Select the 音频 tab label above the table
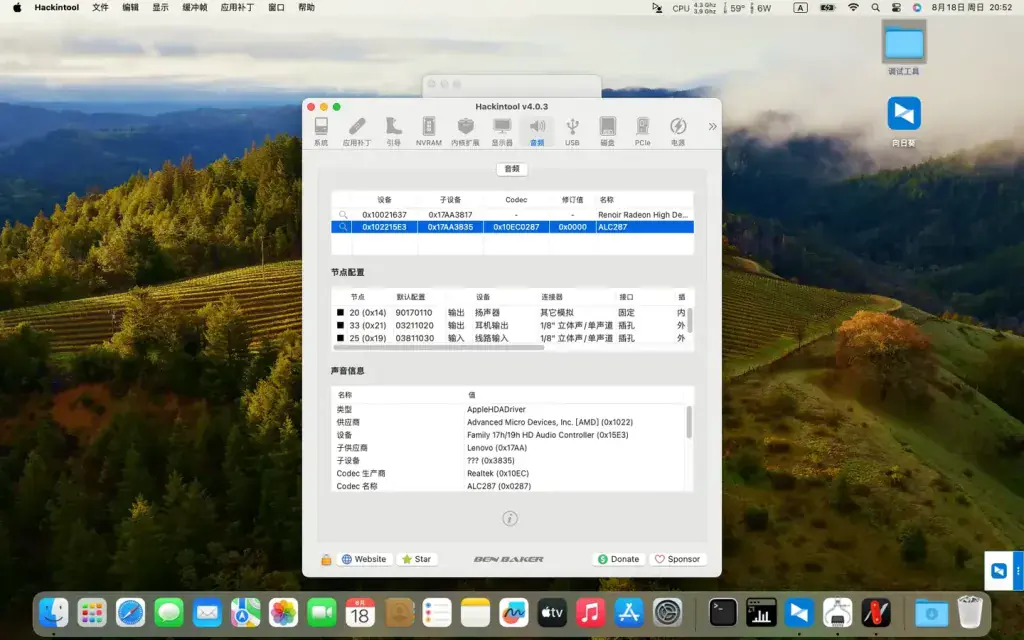 coord(512,169)
